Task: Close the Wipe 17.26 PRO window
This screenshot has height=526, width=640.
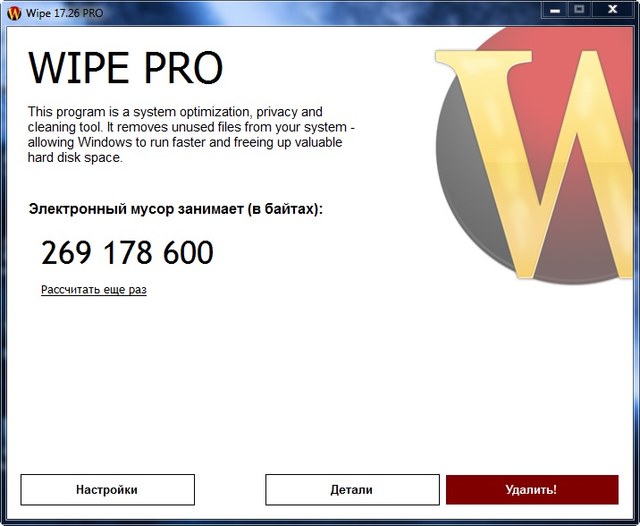Action: 612,10
